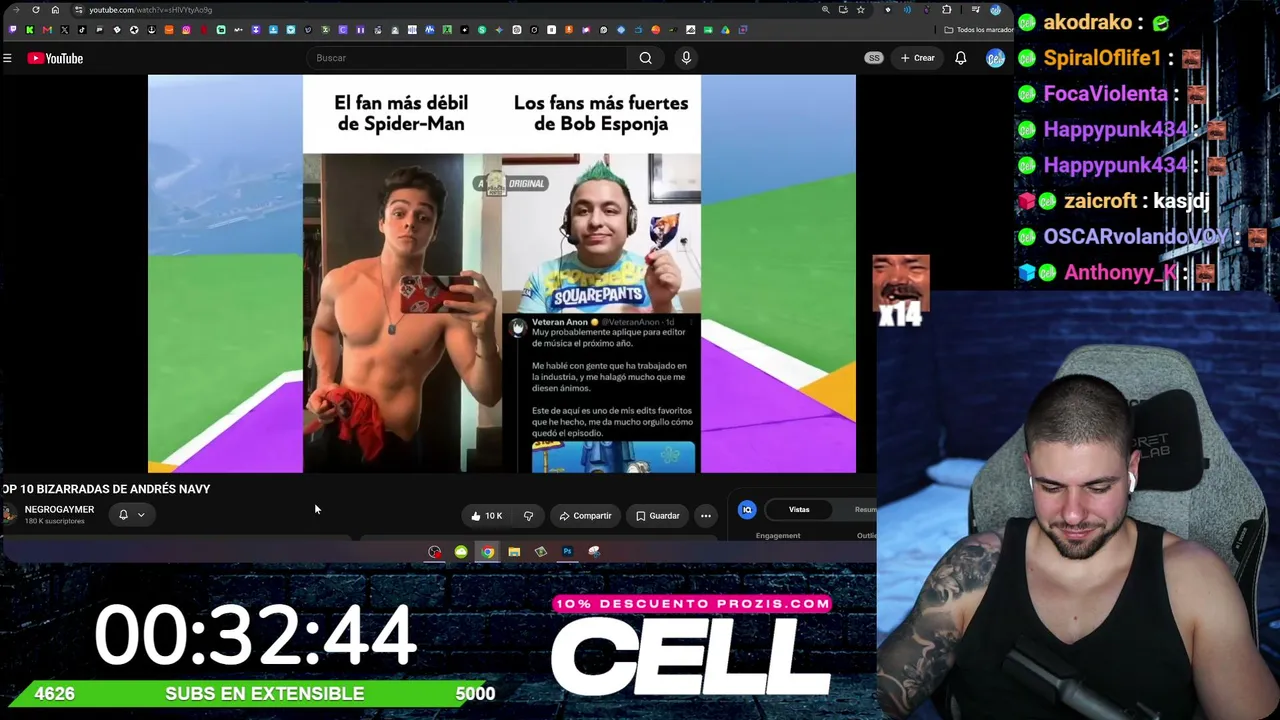Go to the browser home page
Viewport: 1280px width, 720px height.
click(x=55, y=10)
